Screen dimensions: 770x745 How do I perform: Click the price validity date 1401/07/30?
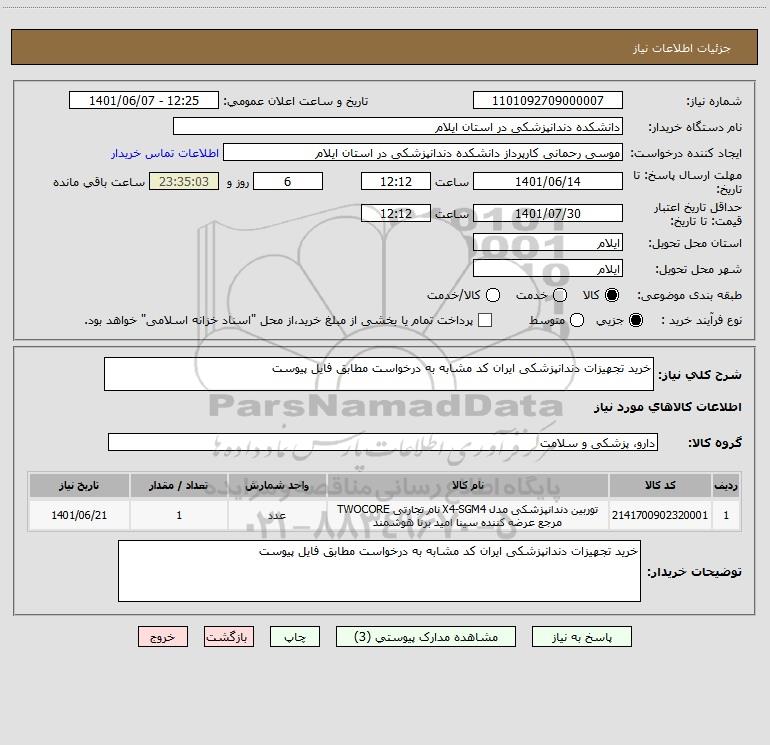click(x=548, y=213)
